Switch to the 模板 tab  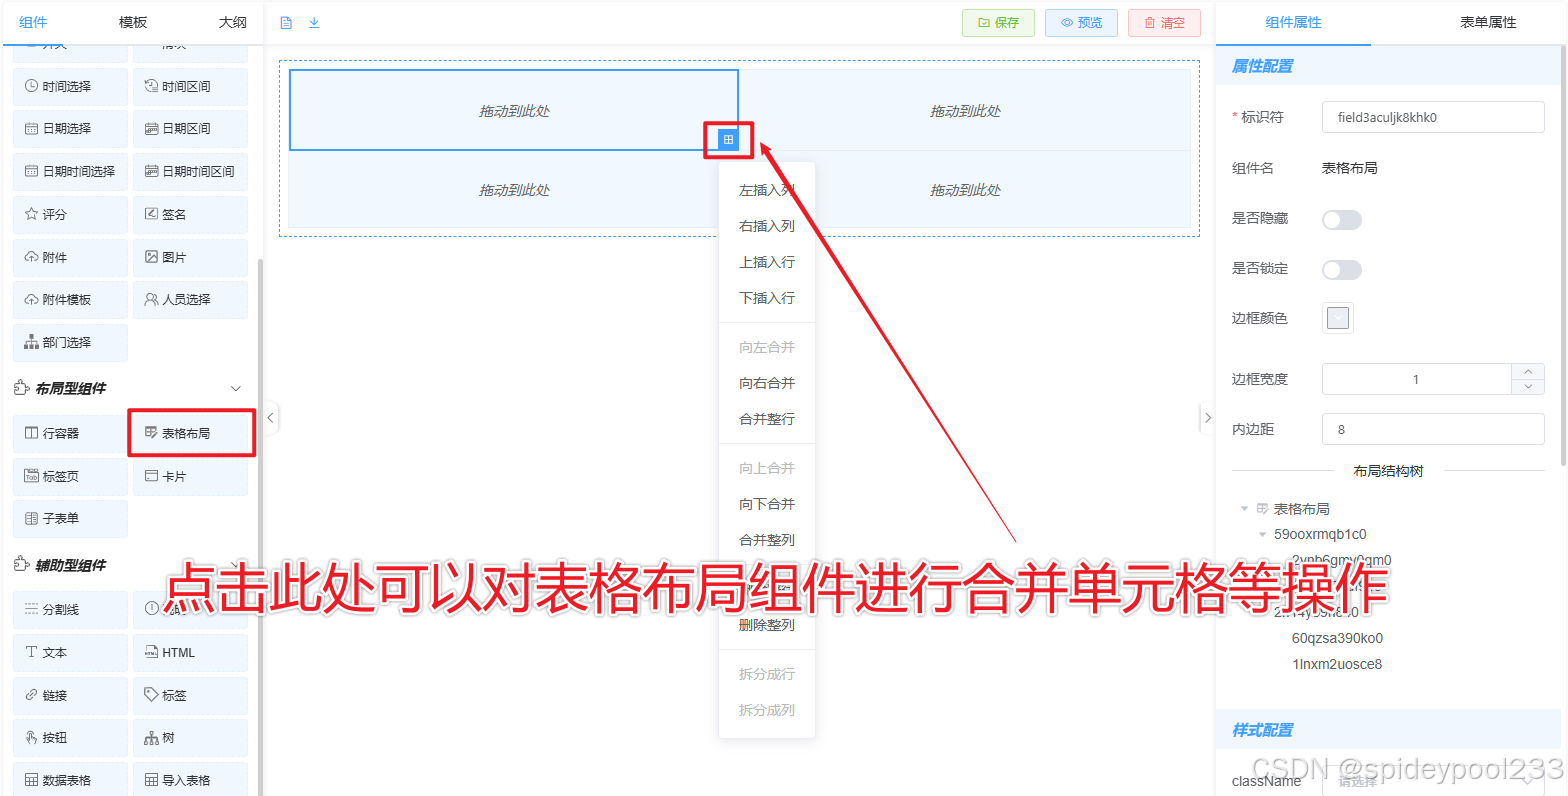[x=133, y=22]
